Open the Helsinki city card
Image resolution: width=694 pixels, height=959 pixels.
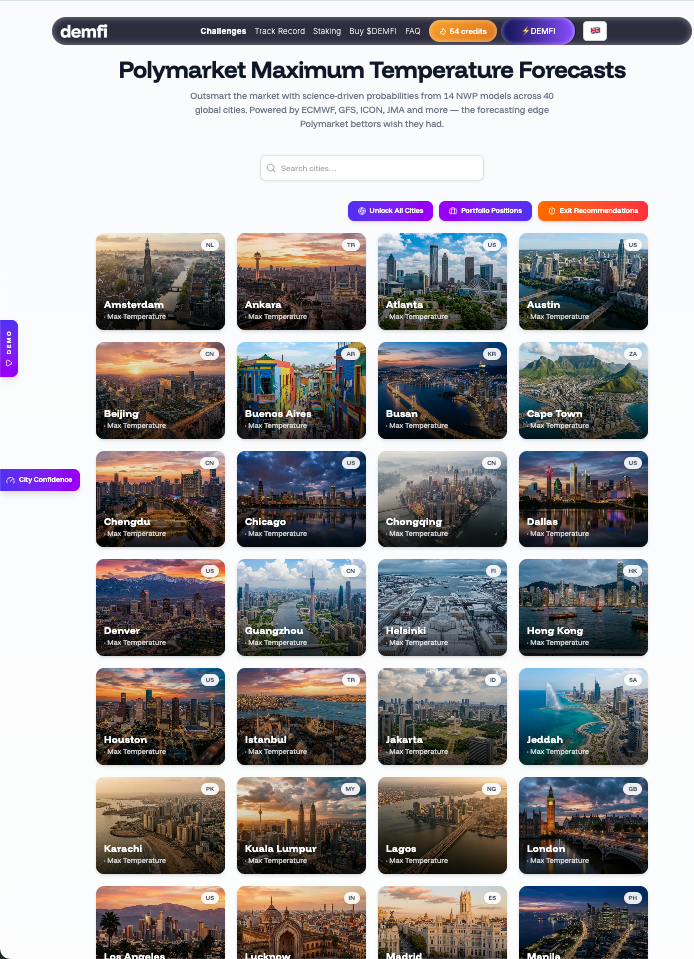[443, 607]
